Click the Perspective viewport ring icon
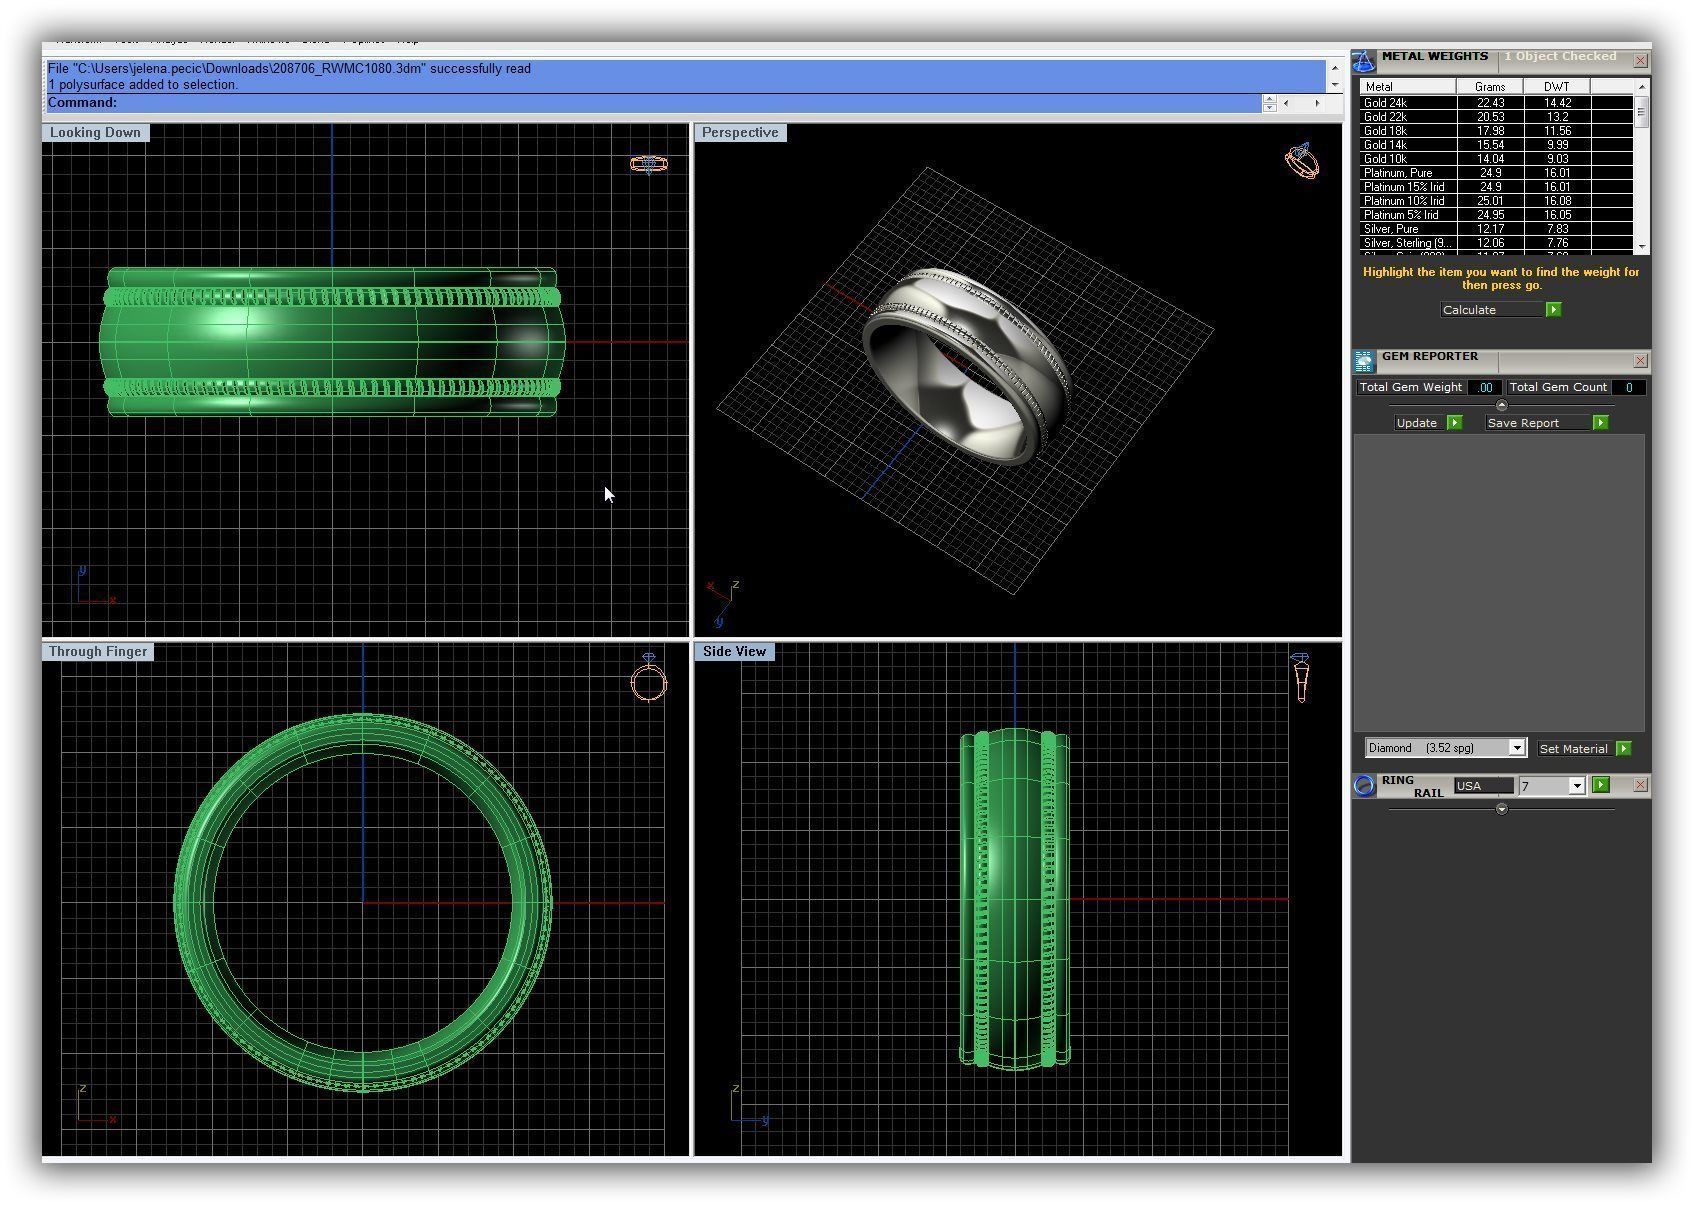Viewport: 1694px width, 1205px height. pyautogui.click(x=1302, y=162)
